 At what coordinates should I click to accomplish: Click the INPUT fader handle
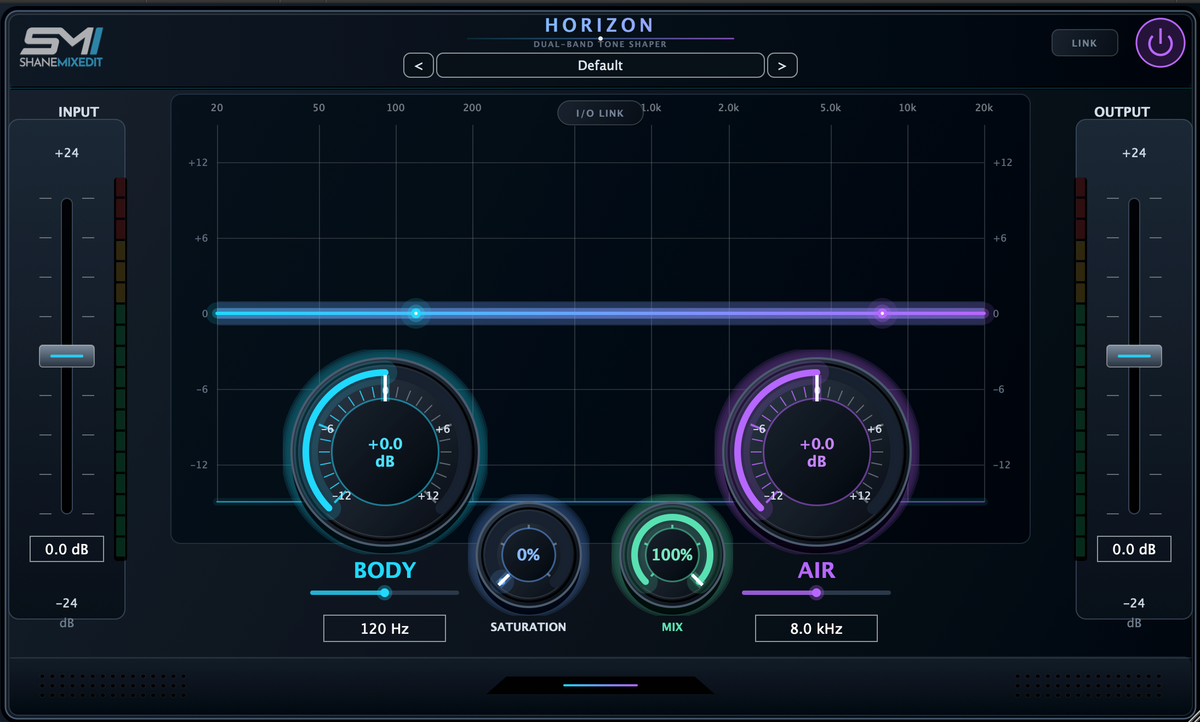pyautogui.click(x=67, y=355)
